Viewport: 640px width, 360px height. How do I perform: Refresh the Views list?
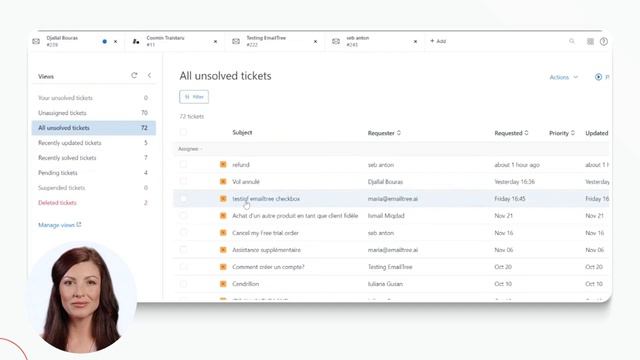(134, 76)
